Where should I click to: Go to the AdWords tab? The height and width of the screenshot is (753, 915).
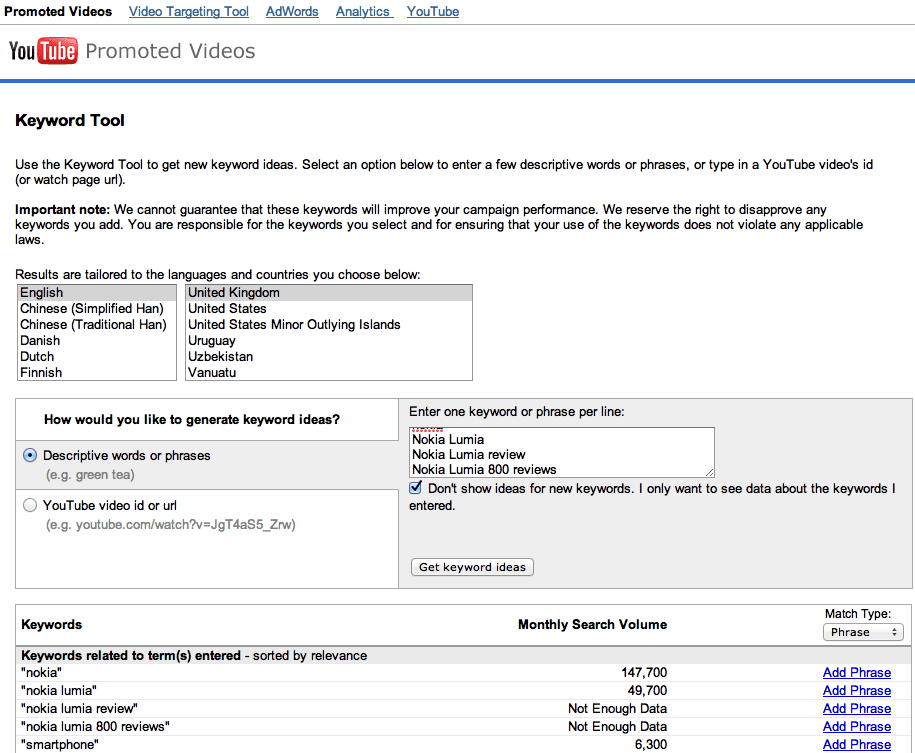pos(292,12)
